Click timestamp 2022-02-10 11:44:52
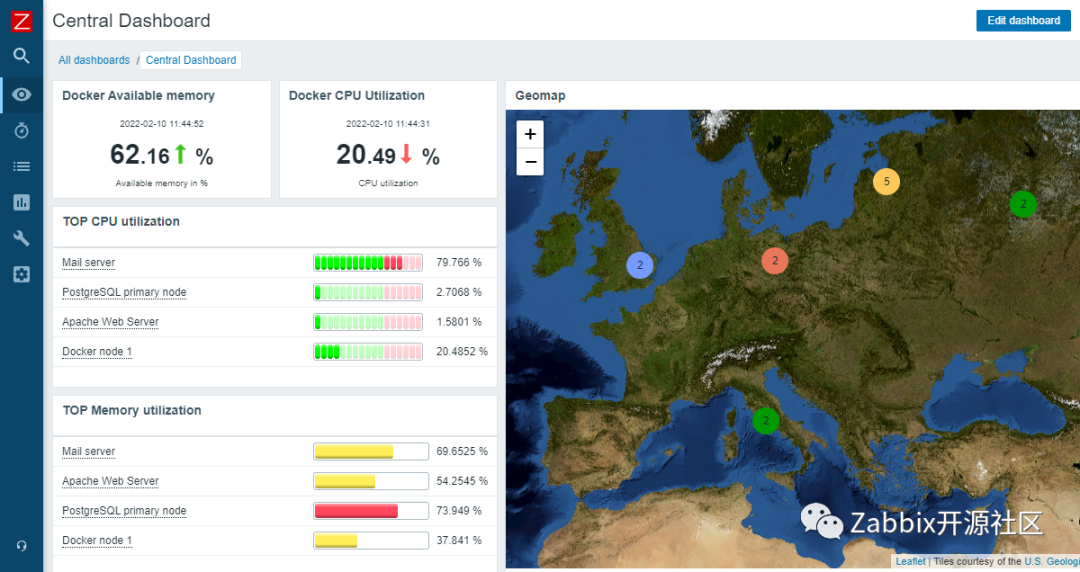 [162, 124]
